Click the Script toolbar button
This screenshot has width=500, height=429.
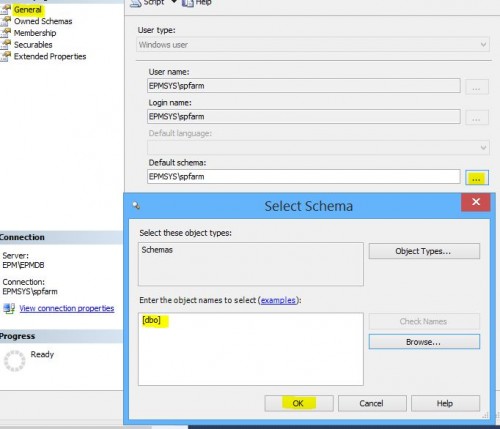tap(147, 3)
